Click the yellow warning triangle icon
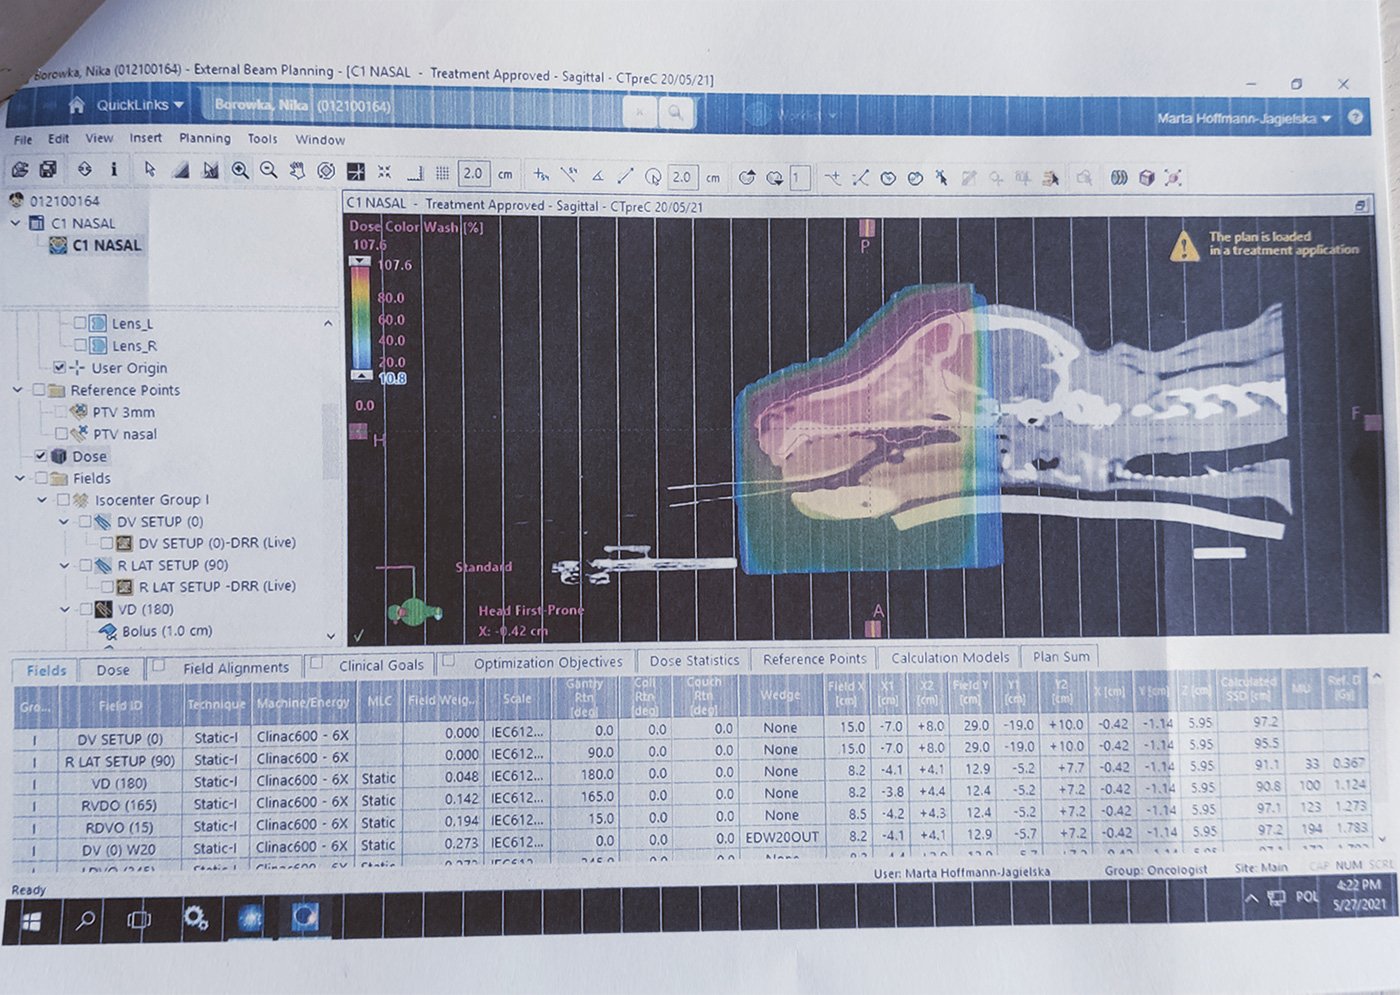Viewport: 1400px width, 995px height. click(x=1184, y=245)
